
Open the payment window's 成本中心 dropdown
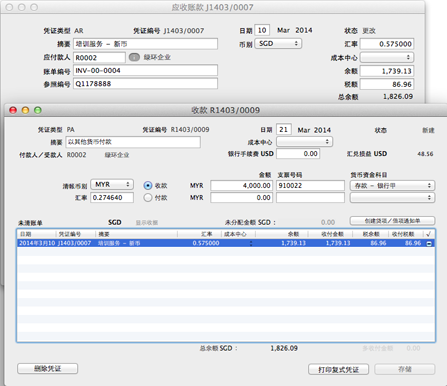[305, 142]
